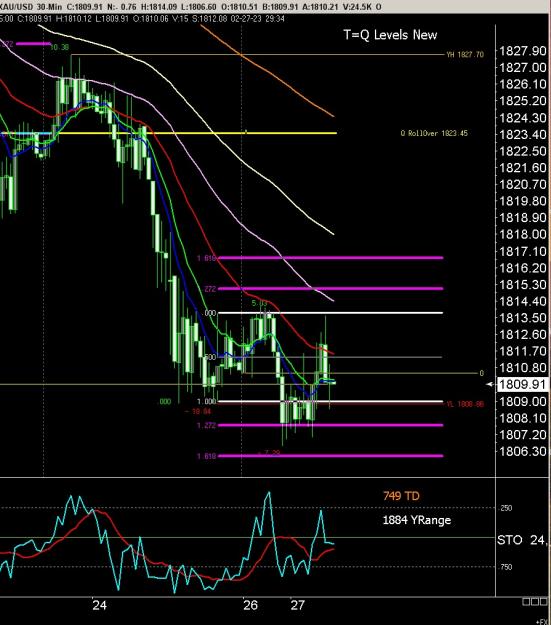Select the YL 1808.86 level label
The width and height of the screenshot is (551, 625).
tap(465, 404)
